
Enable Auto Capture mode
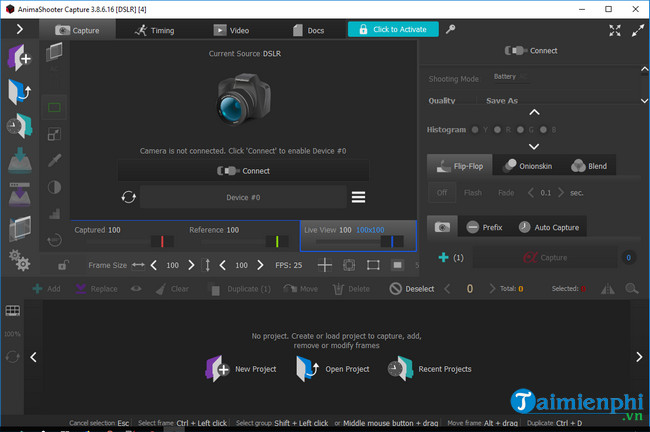click(549, 227)
